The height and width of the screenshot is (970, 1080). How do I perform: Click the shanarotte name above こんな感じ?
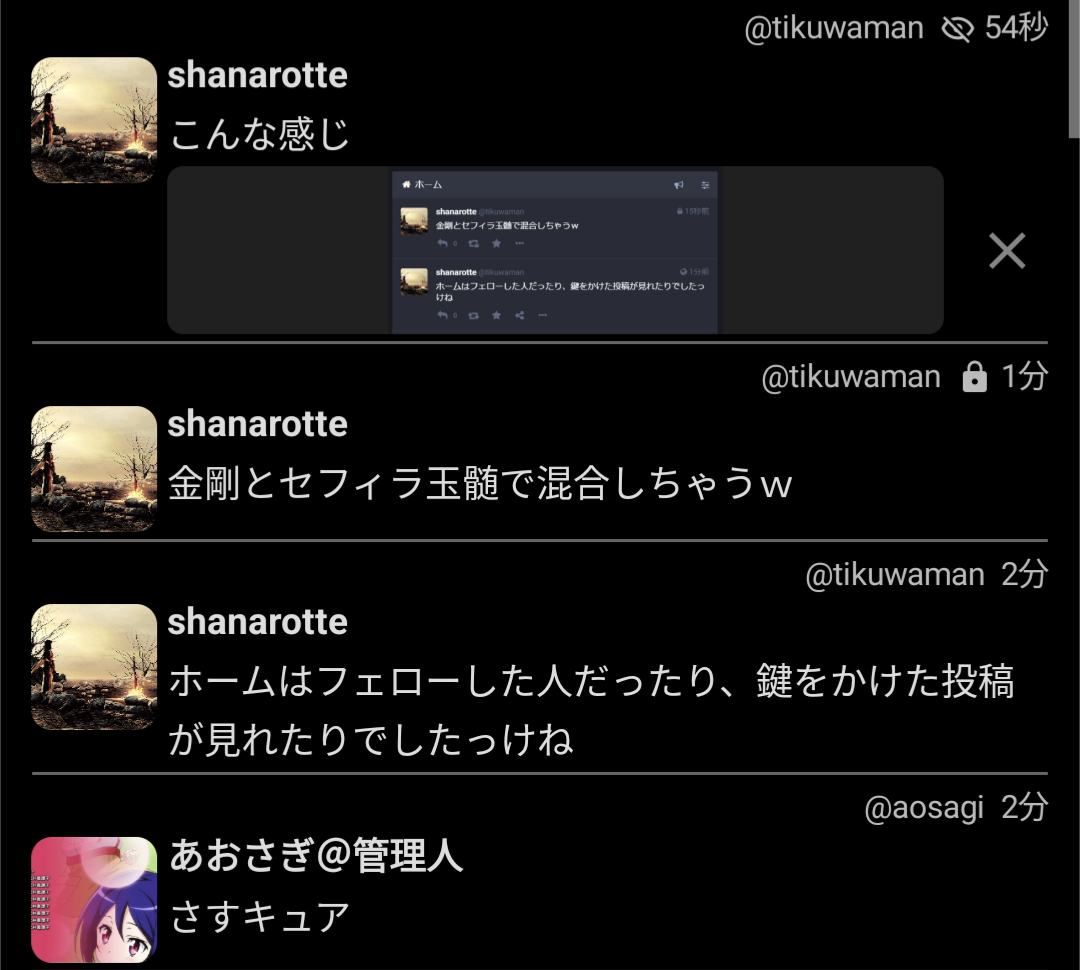click(258, 74)
